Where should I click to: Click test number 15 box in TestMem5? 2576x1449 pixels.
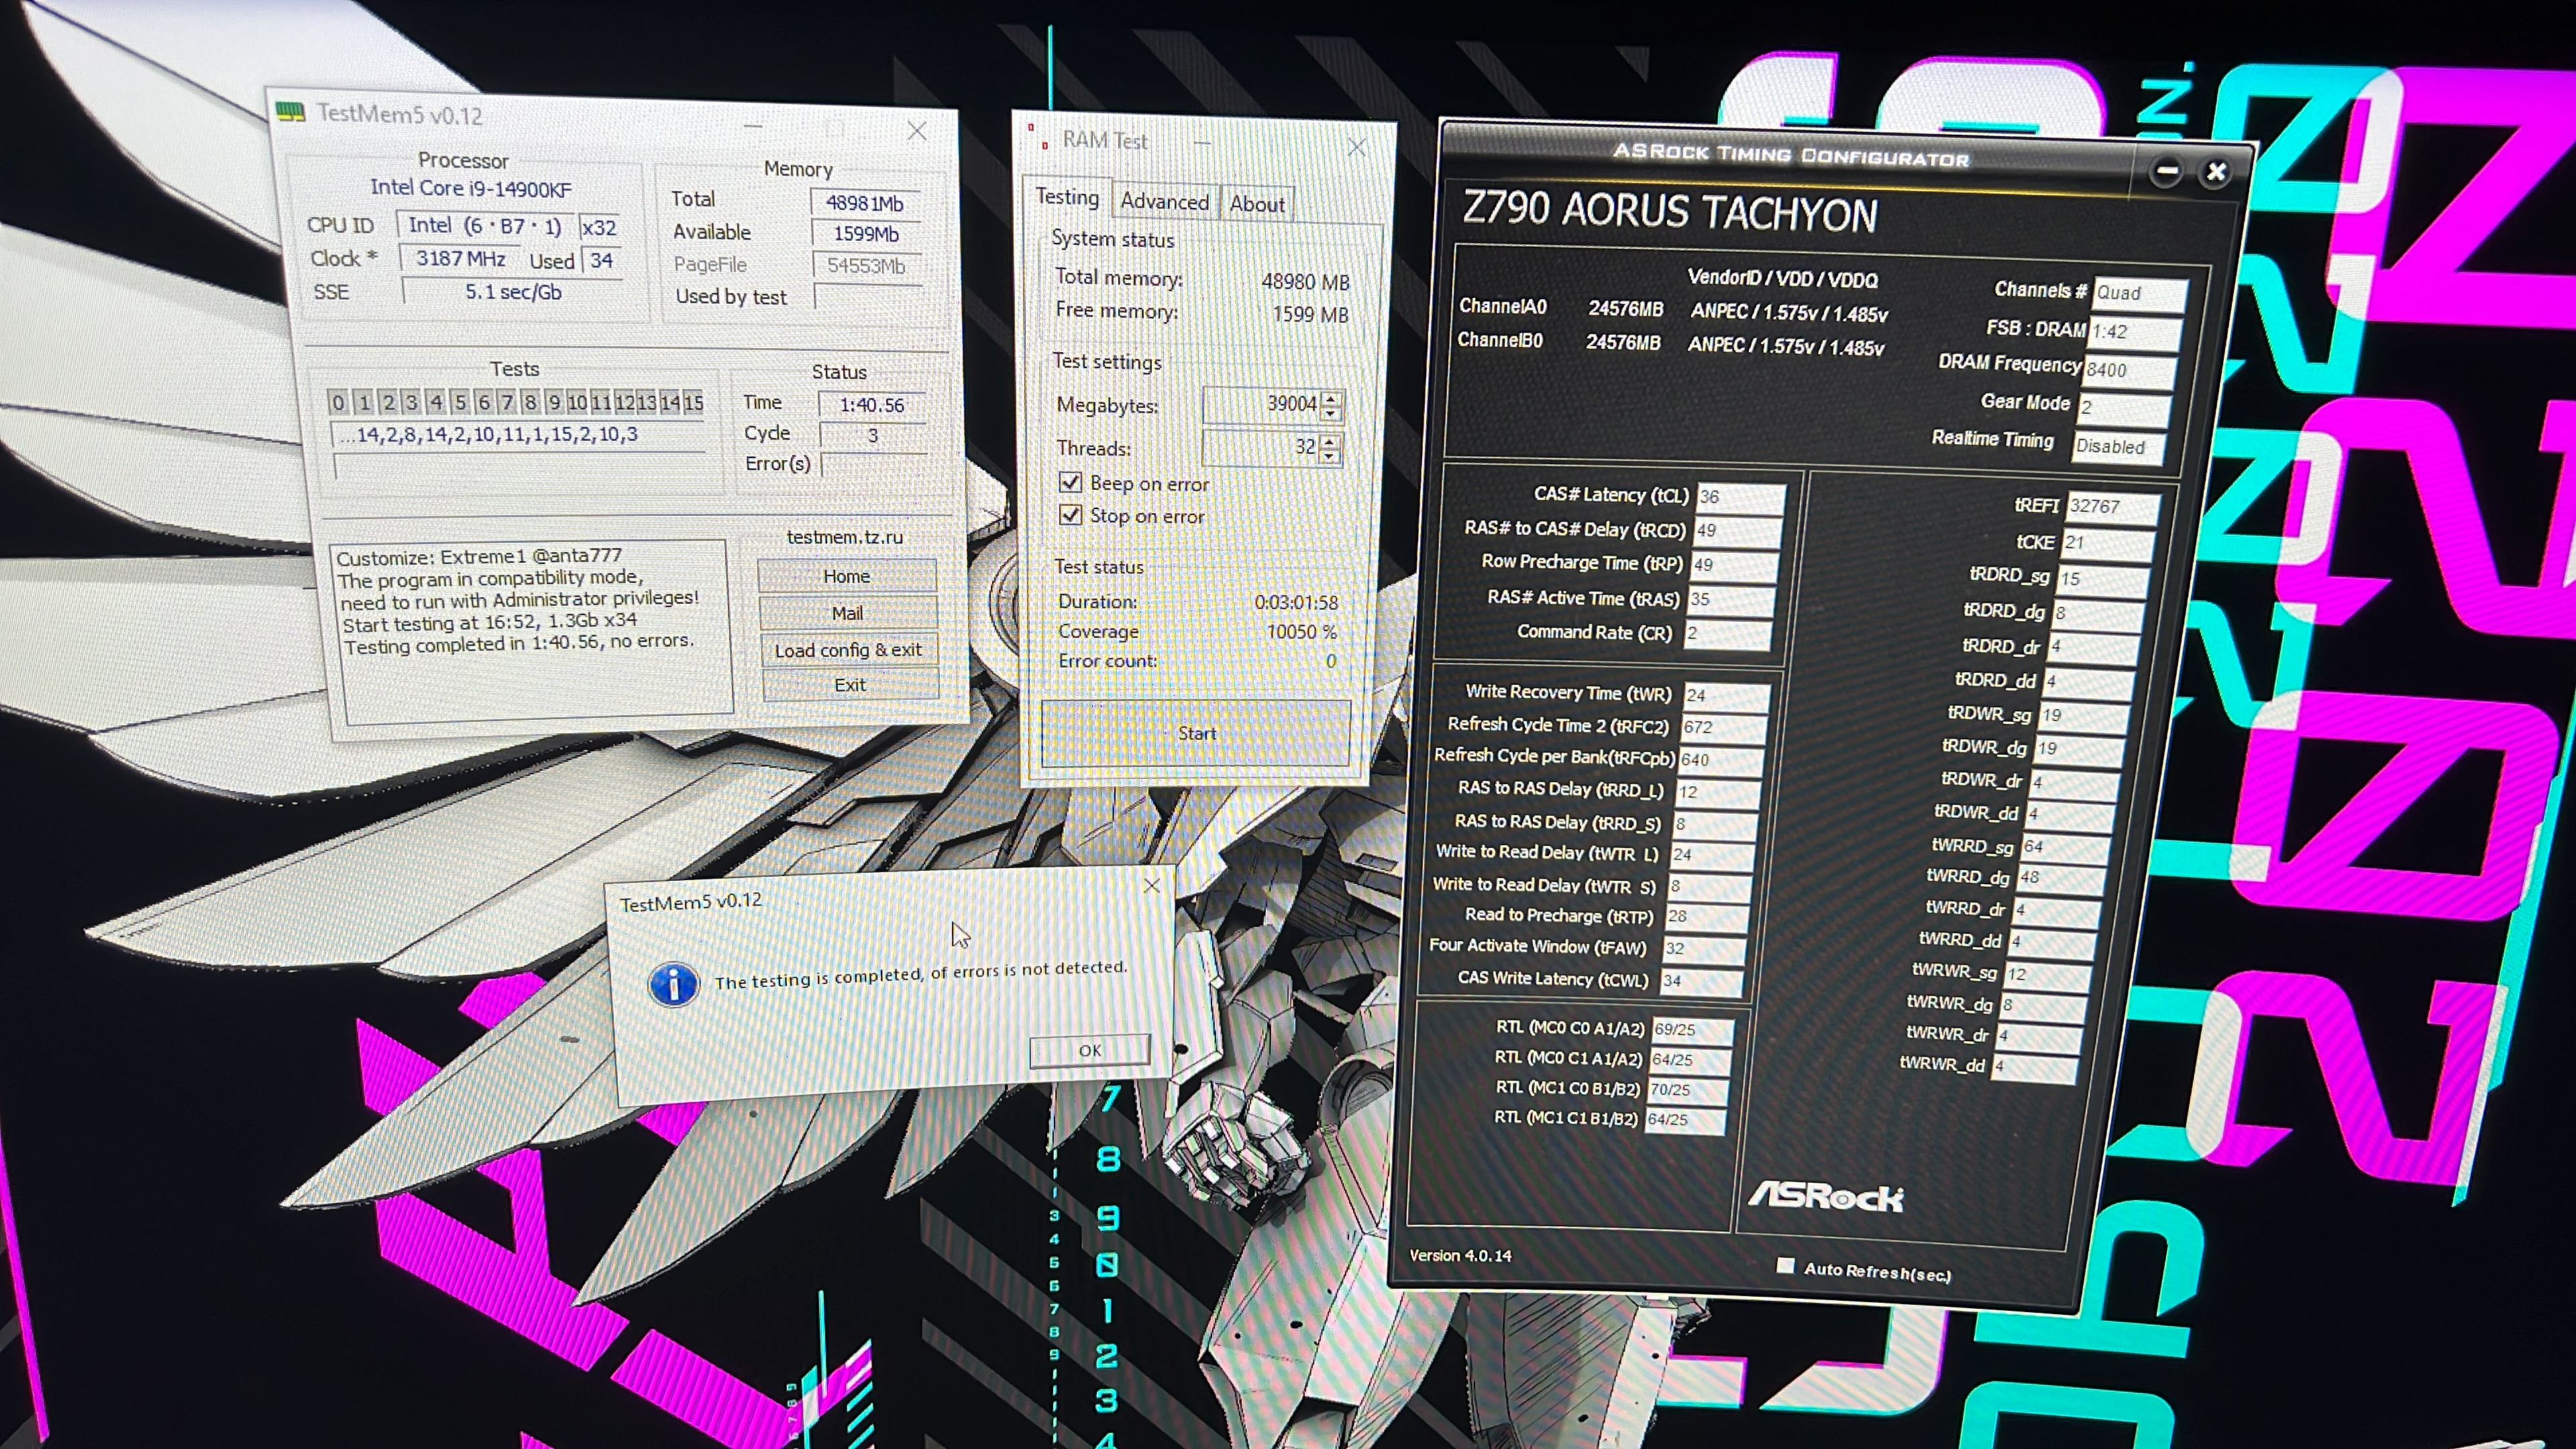tap(693, 402)
